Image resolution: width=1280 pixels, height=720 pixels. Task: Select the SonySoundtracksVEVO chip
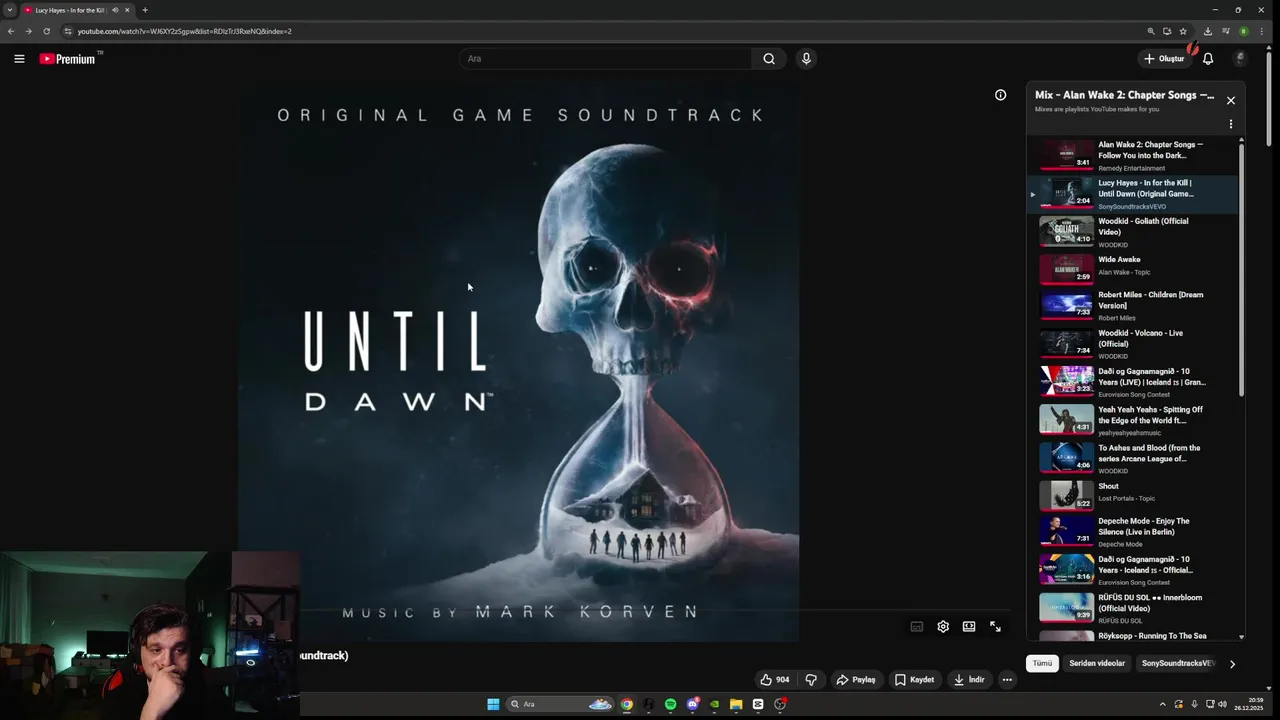click(x=1177, y=663)
